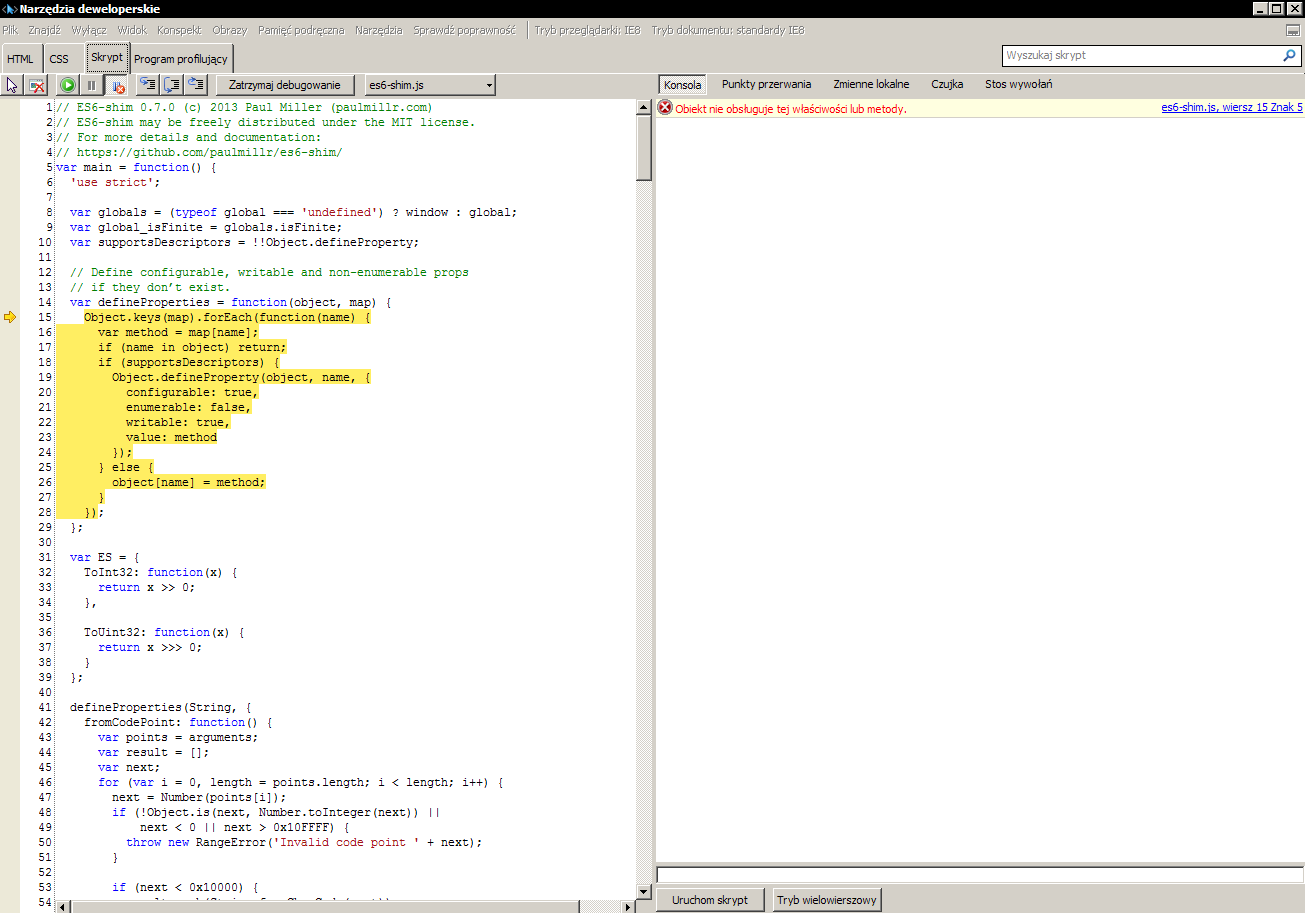Screen dimensions: 1305x913
Task: Open the Znajdź menu
Action: click(44, 30)
